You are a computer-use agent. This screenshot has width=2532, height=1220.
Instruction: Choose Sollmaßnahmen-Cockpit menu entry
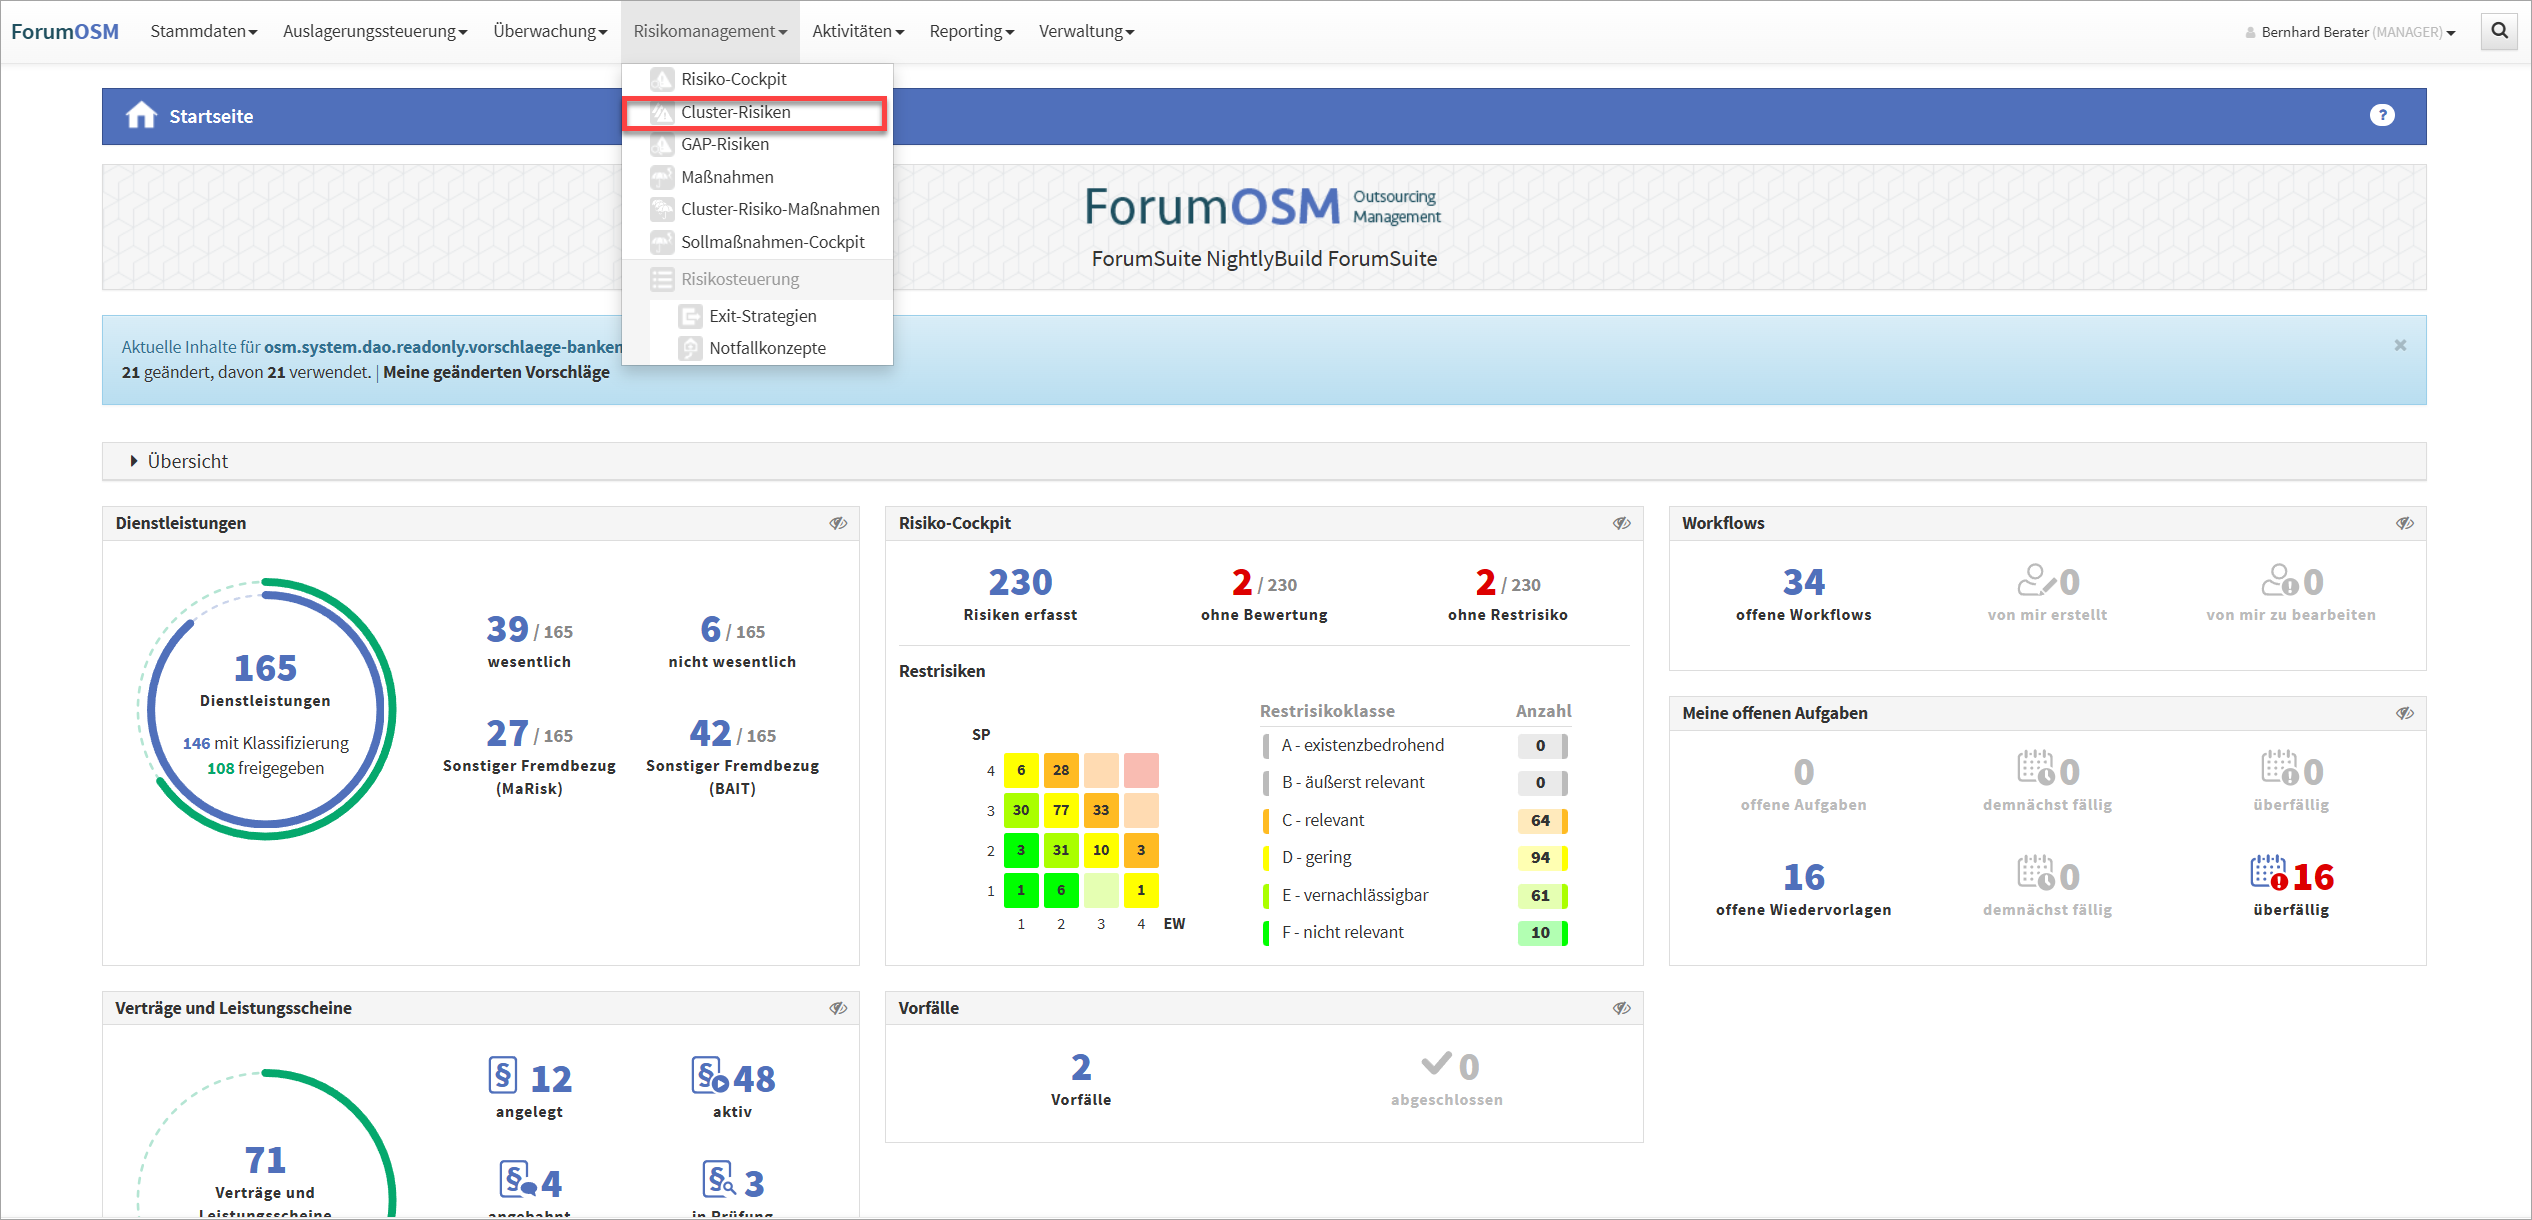772,242
